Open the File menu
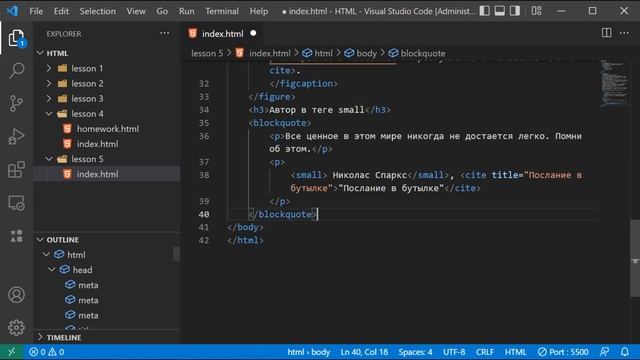The width and height of the screenshot is (640, 360). click(36, 11)
